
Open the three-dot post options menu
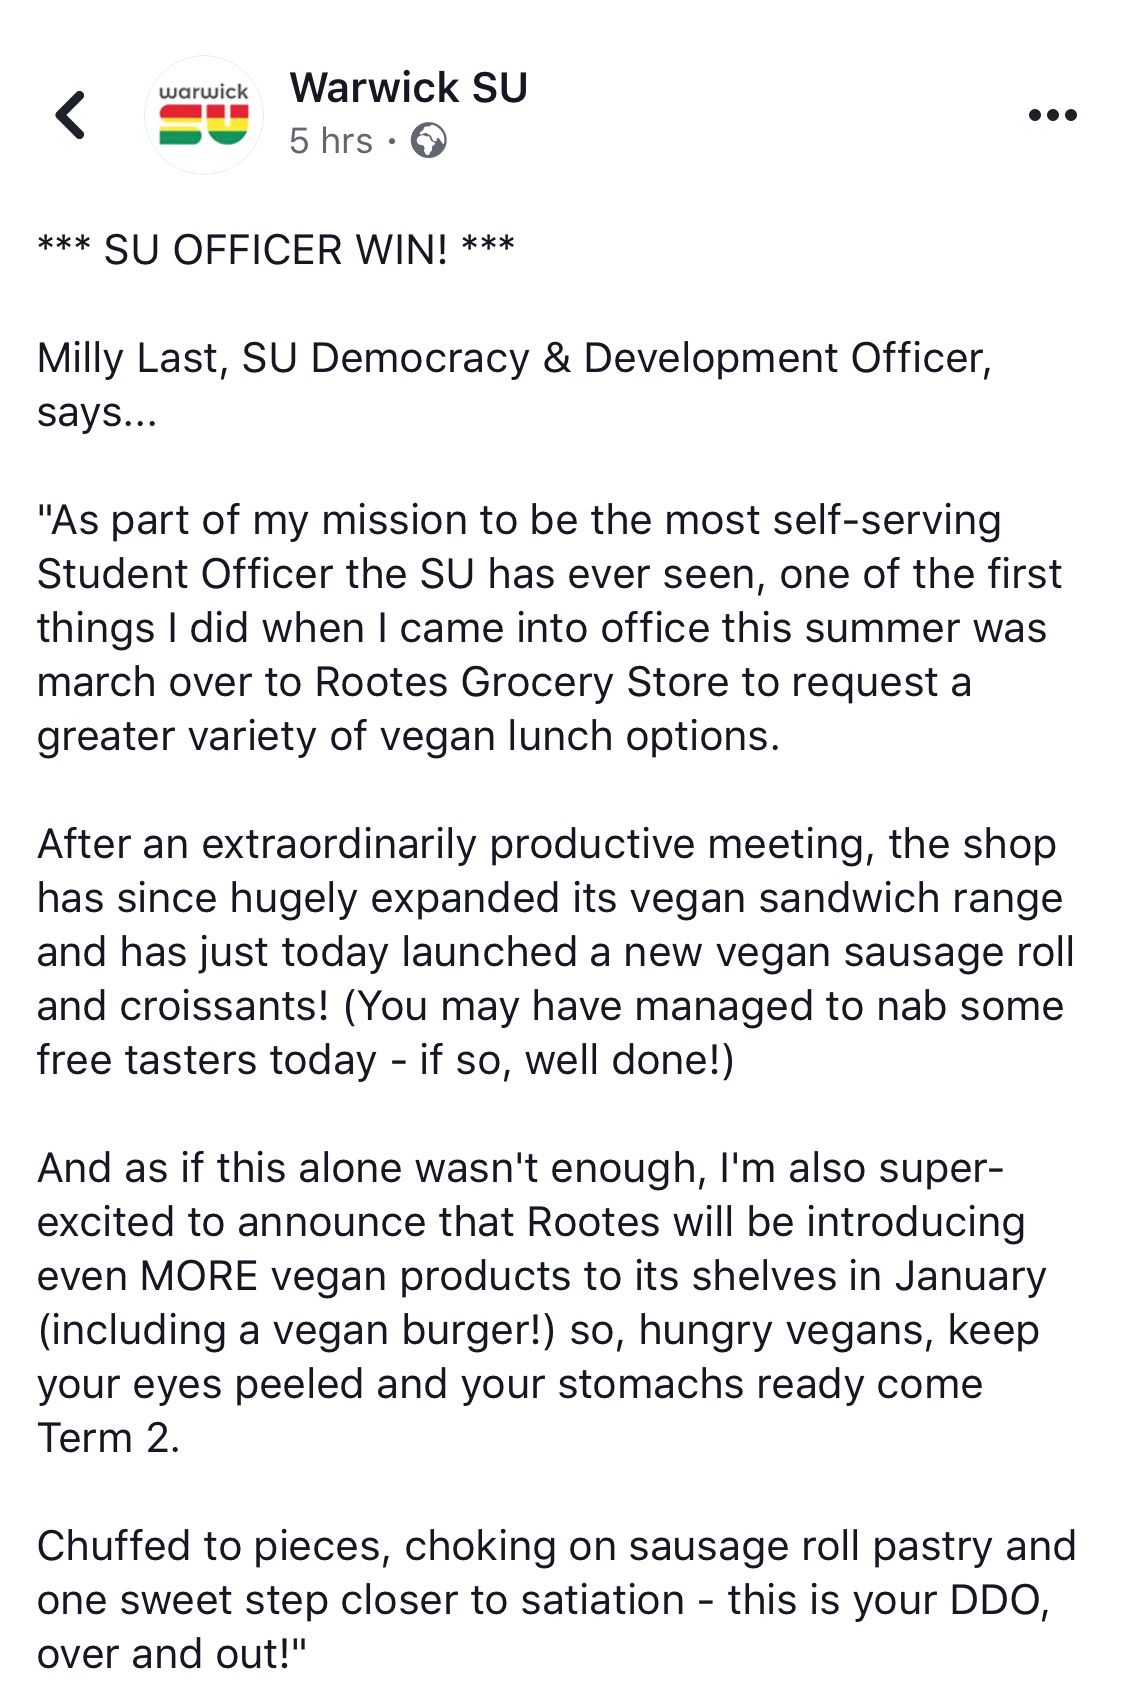[x=1053, y=115]
